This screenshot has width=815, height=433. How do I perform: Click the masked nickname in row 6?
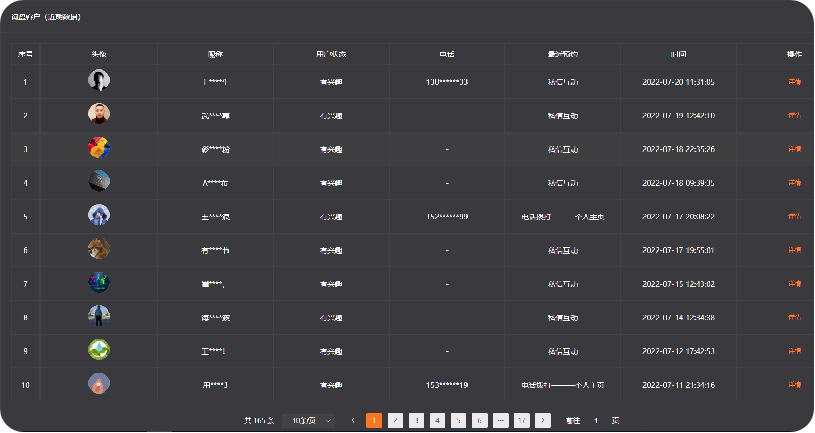coord(215,250)
